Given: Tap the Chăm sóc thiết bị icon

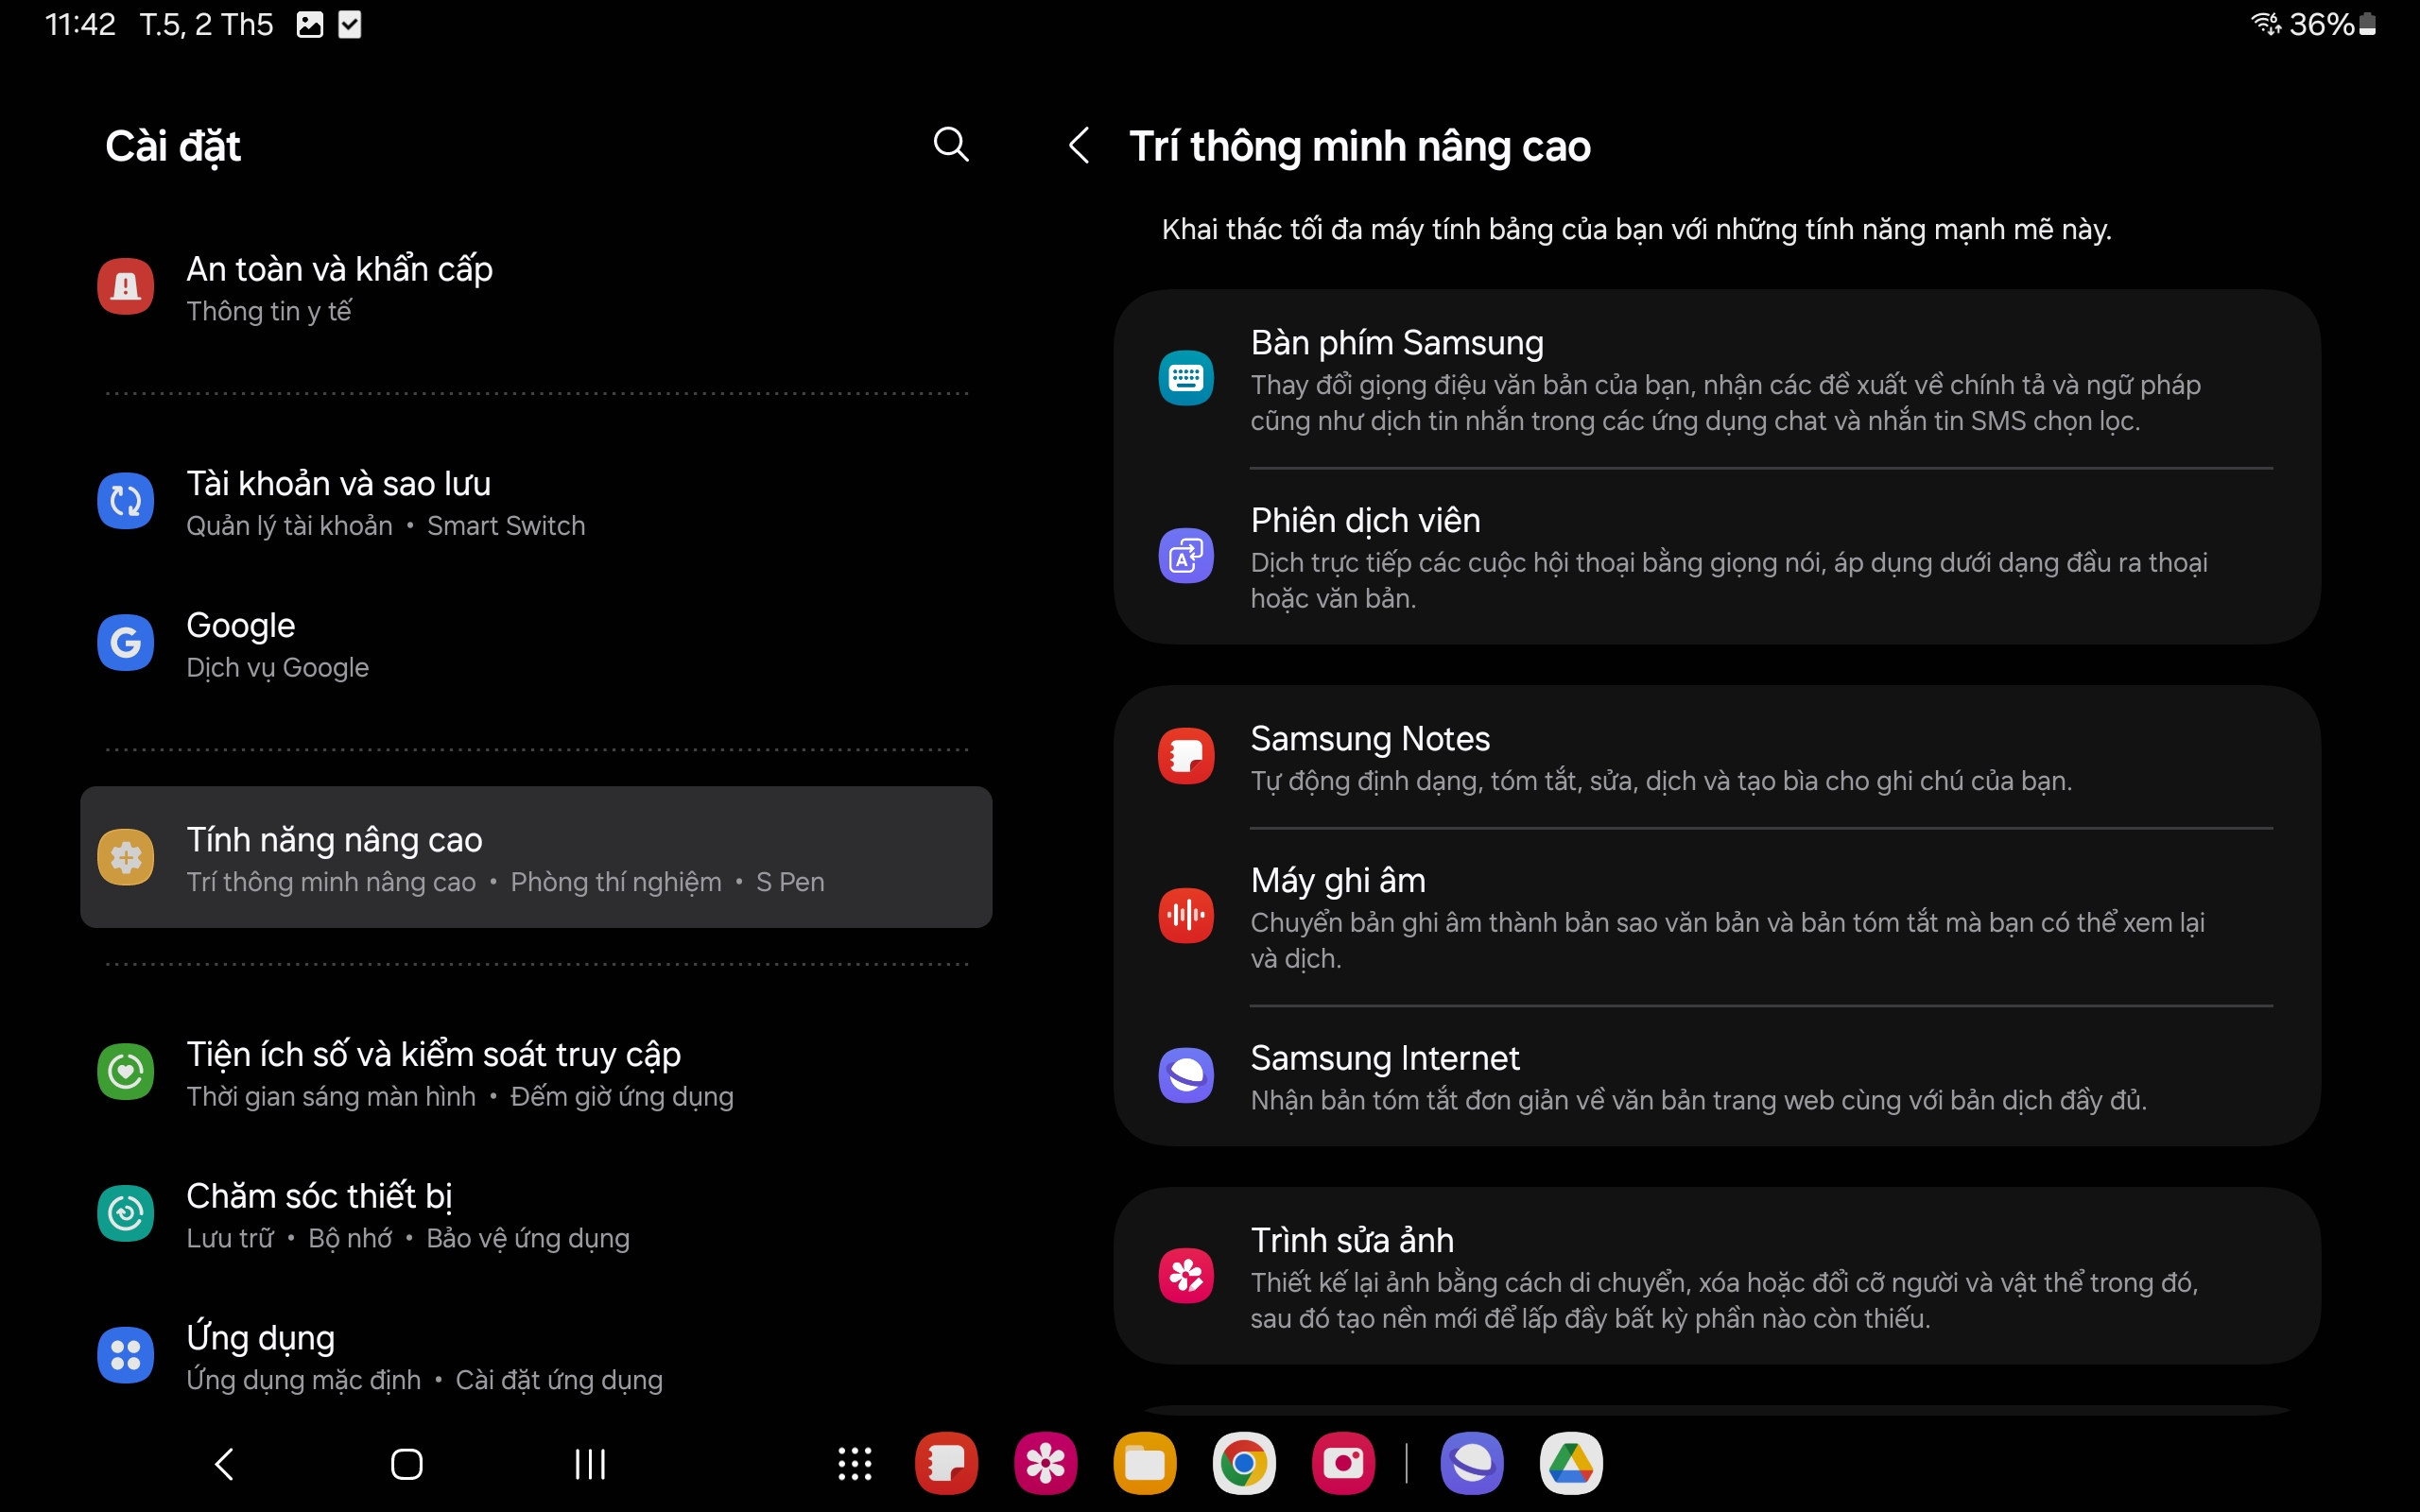Looking at the screenshot, I should point(125,1214).
